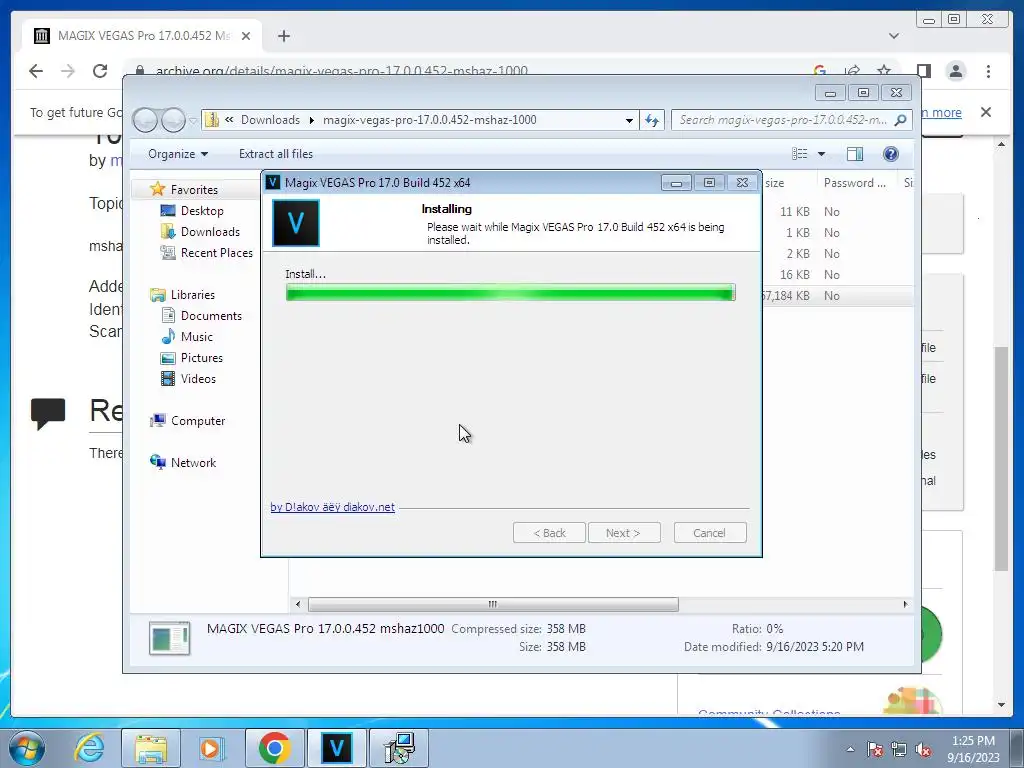Open Explorer help icon
The image size is (1024, 768).
pyautogui.click(x=891, y=154)
